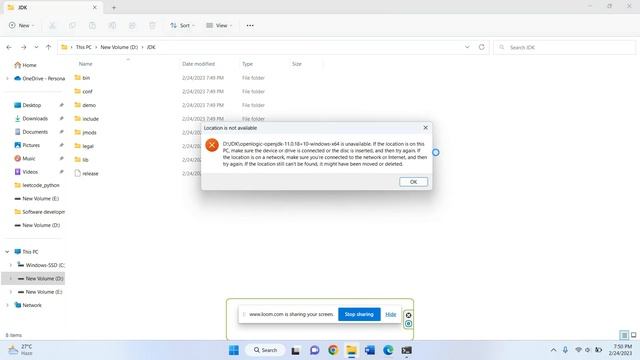This screenshot has height=360, width=640.
Task: Open Microsoft Edge from taskbar
Action: coord(388,350)
